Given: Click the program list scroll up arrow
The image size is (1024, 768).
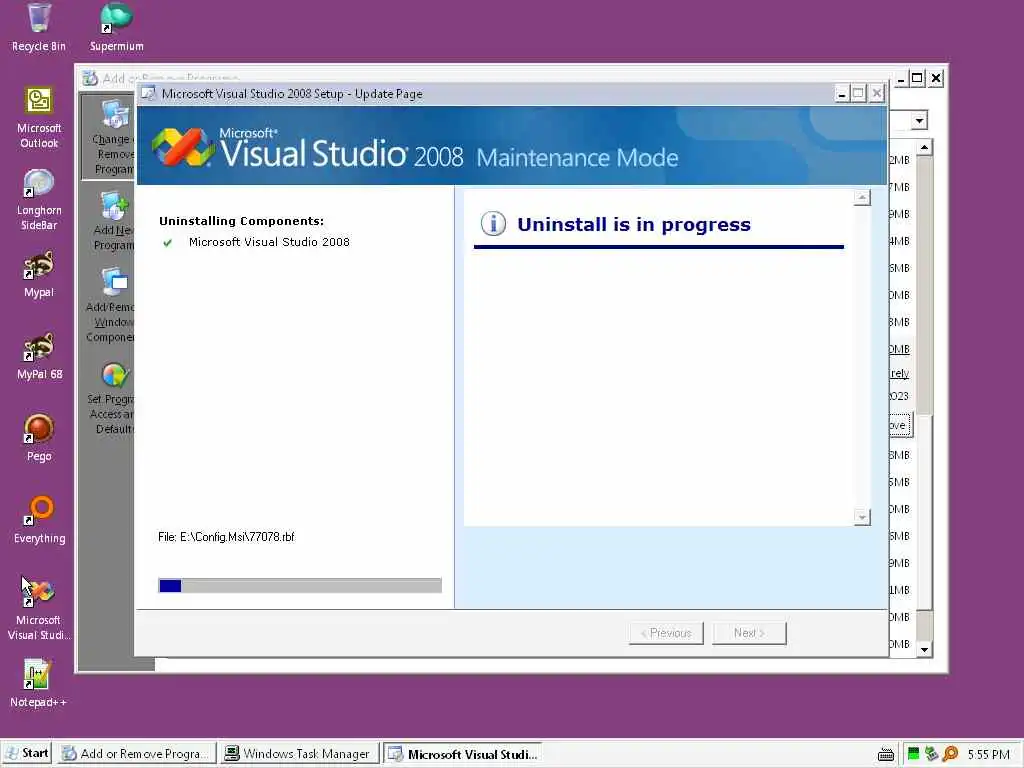Looking at the screenshot, I should point(924,147).
